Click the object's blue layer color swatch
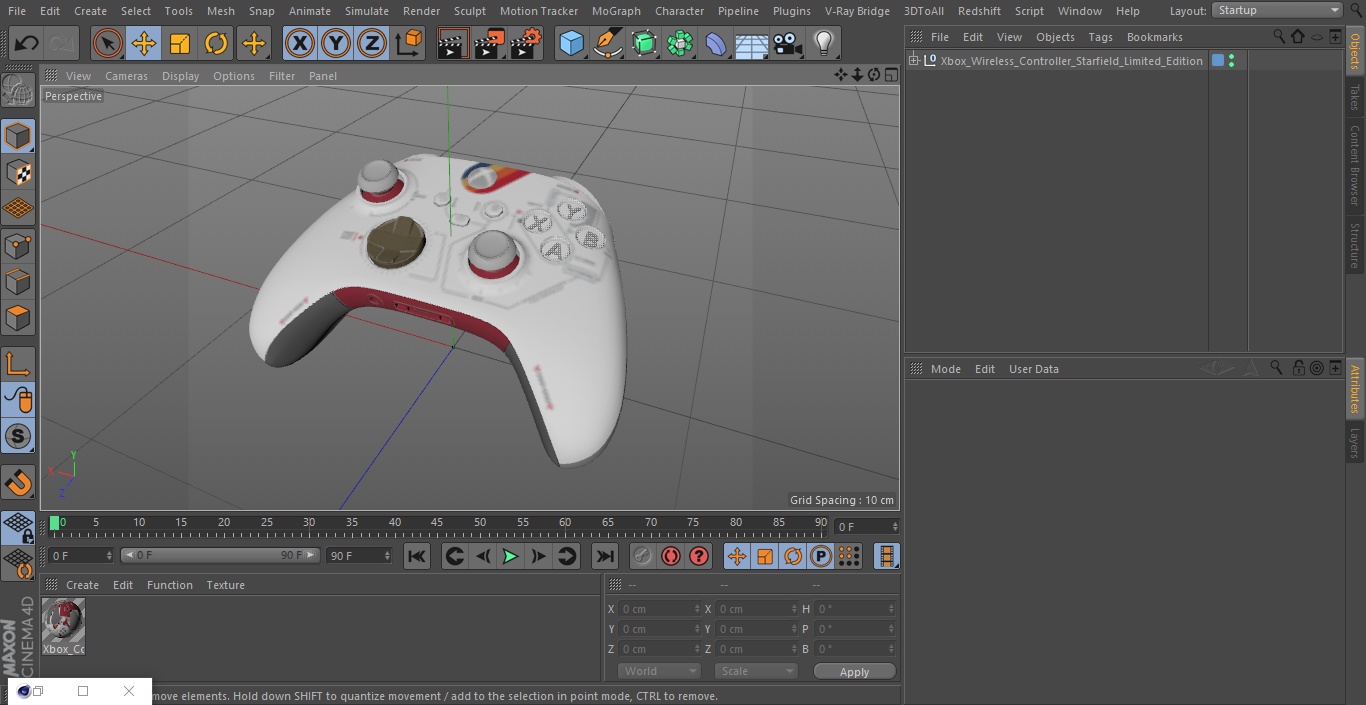 pyautogui.click(x=1218, y=61)
